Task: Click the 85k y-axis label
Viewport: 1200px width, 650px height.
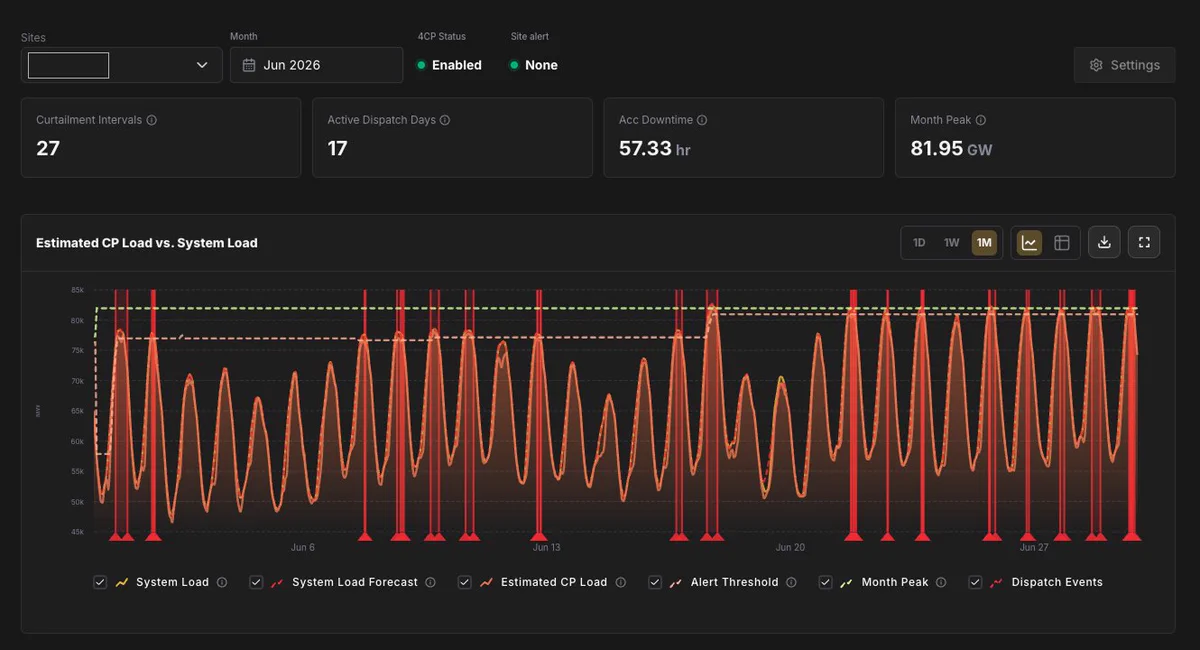Action: point(77,290)
